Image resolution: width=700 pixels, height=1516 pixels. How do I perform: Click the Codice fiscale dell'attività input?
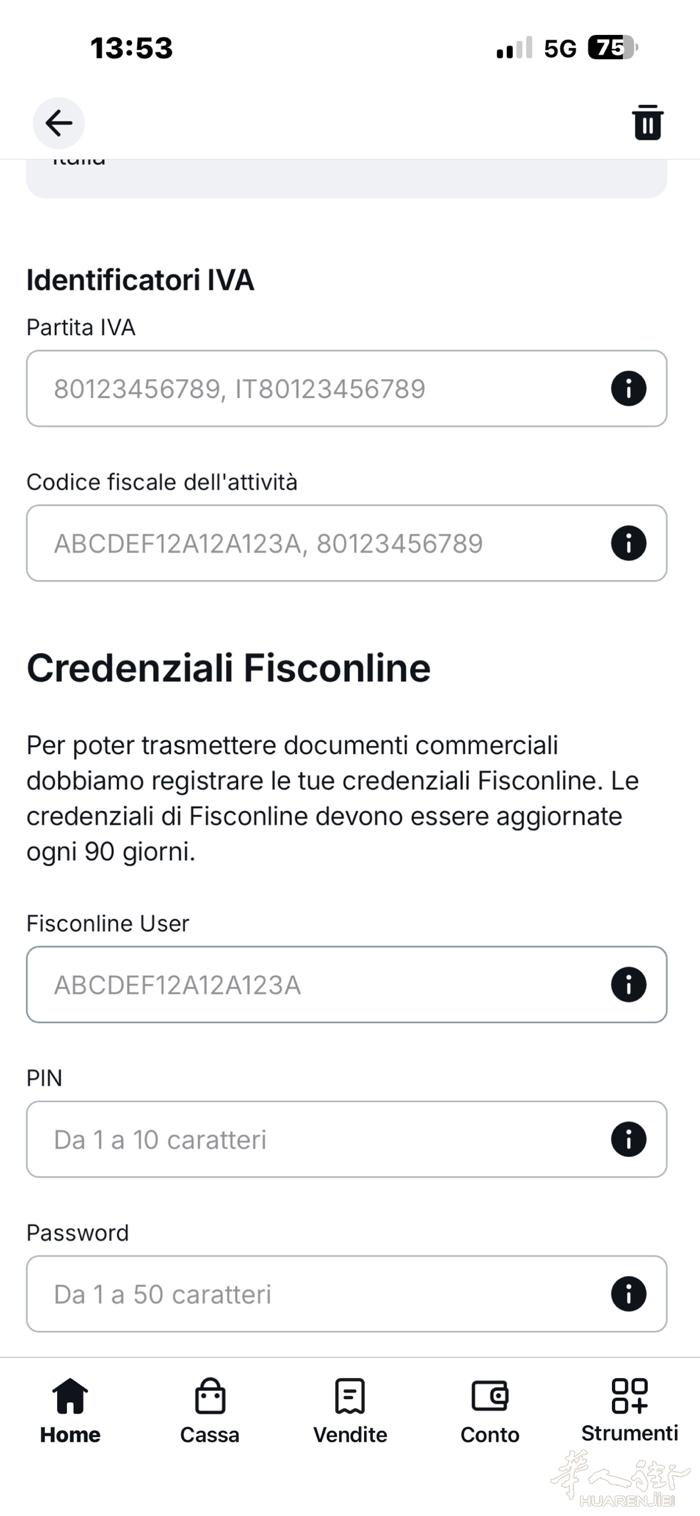click(320, 543)
